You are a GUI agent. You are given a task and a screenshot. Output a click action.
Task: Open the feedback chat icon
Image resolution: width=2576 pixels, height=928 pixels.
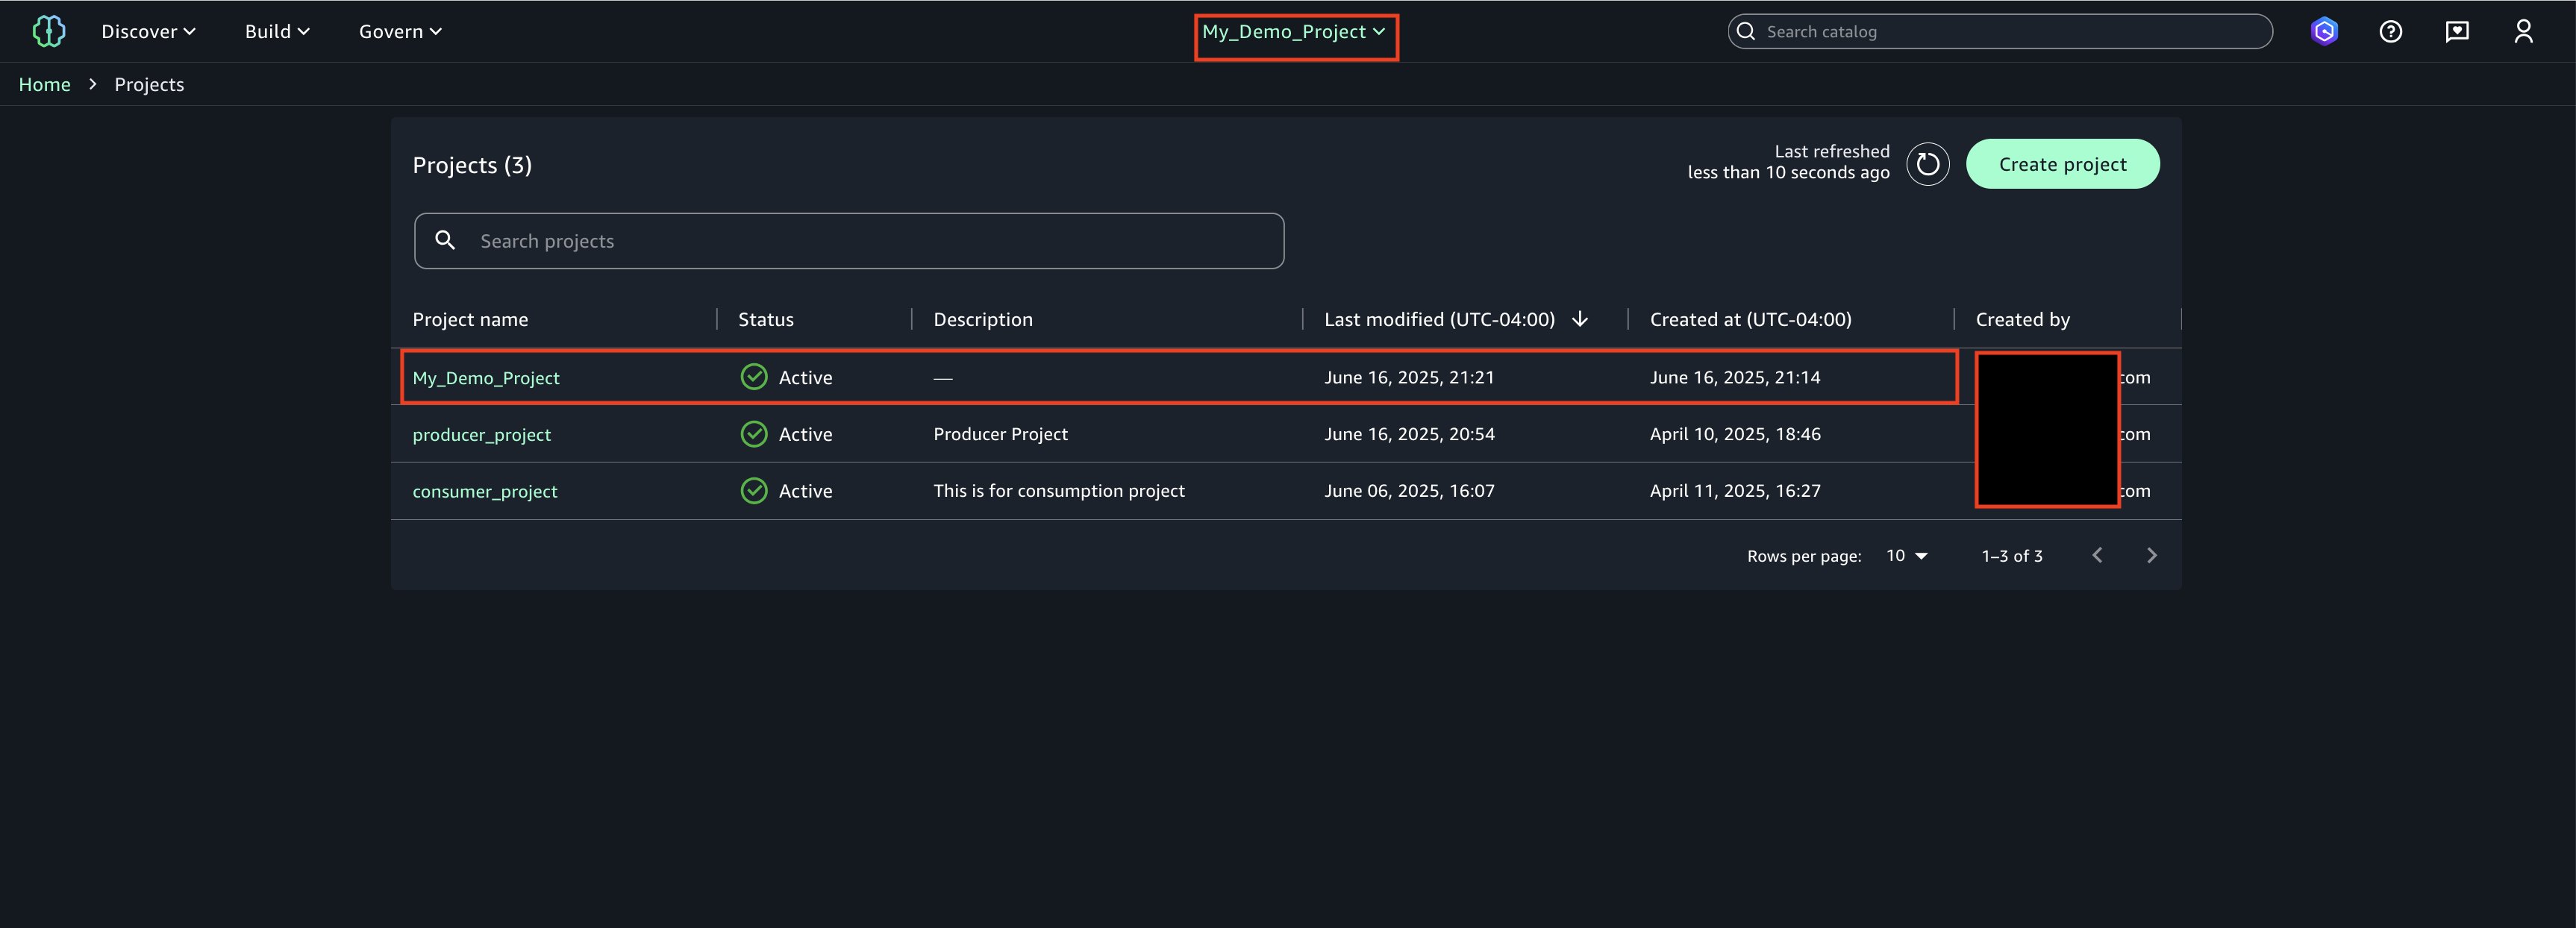click(2457, 32)
